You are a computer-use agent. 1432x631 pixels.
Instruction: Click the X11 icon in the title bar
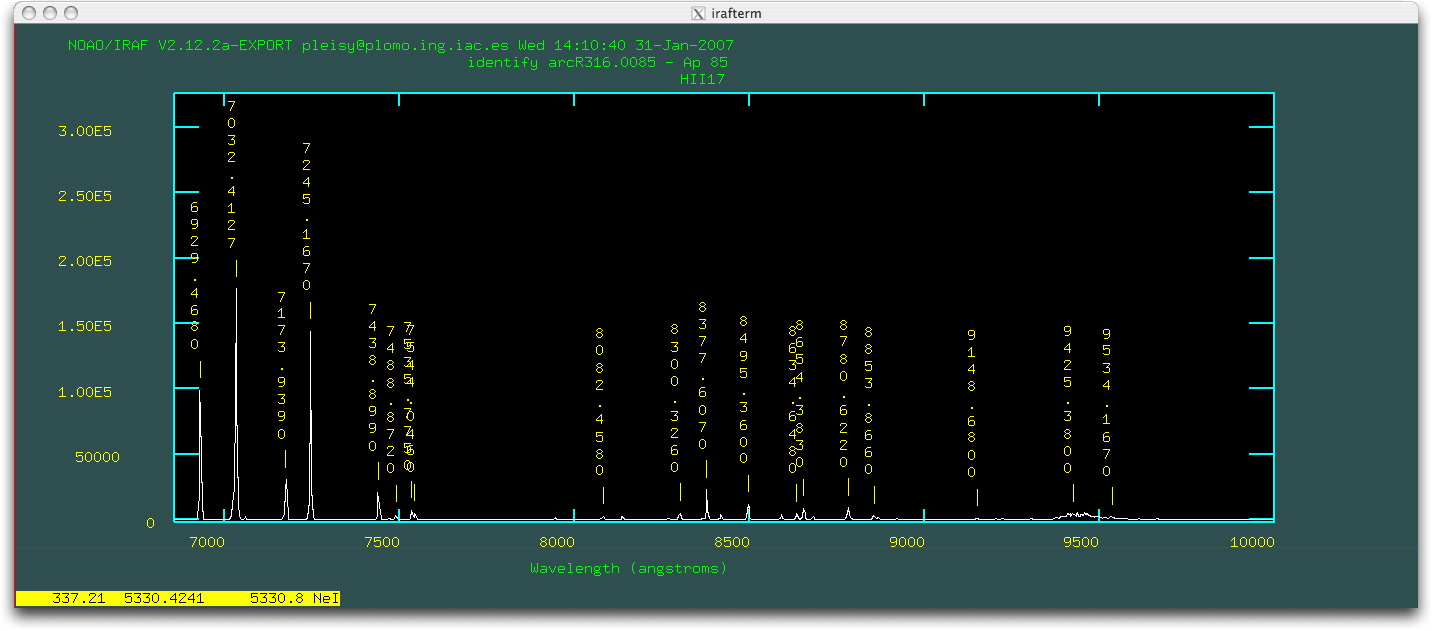[698, 13]
